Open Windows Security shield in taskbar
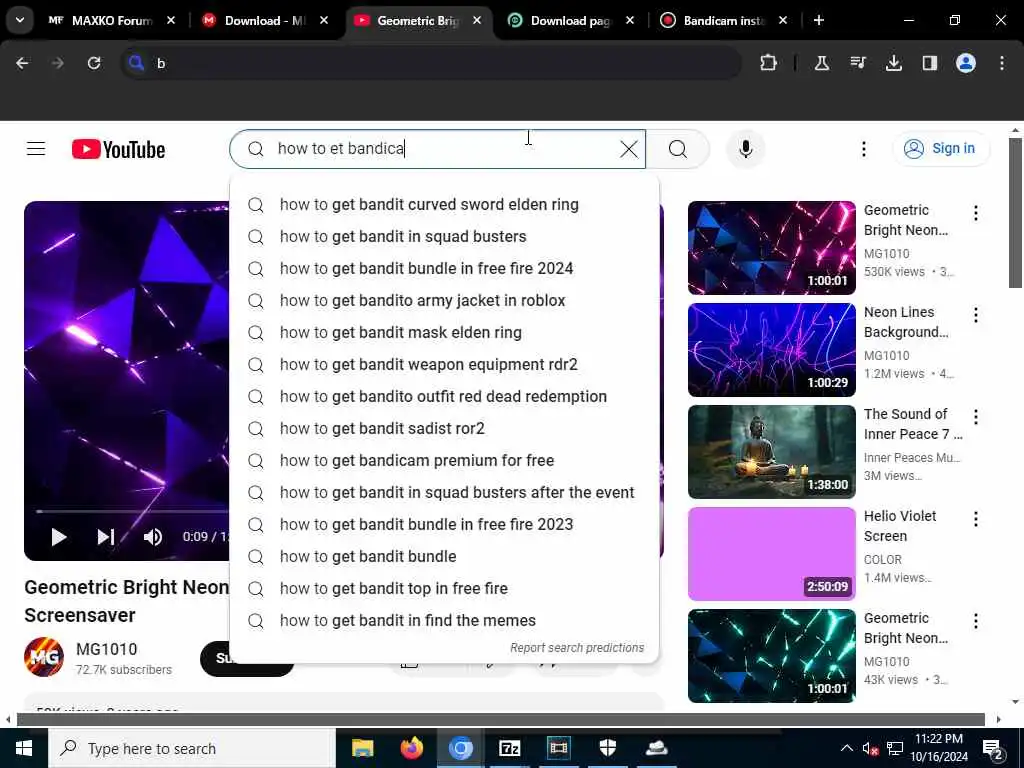 (x=607, y=748)
